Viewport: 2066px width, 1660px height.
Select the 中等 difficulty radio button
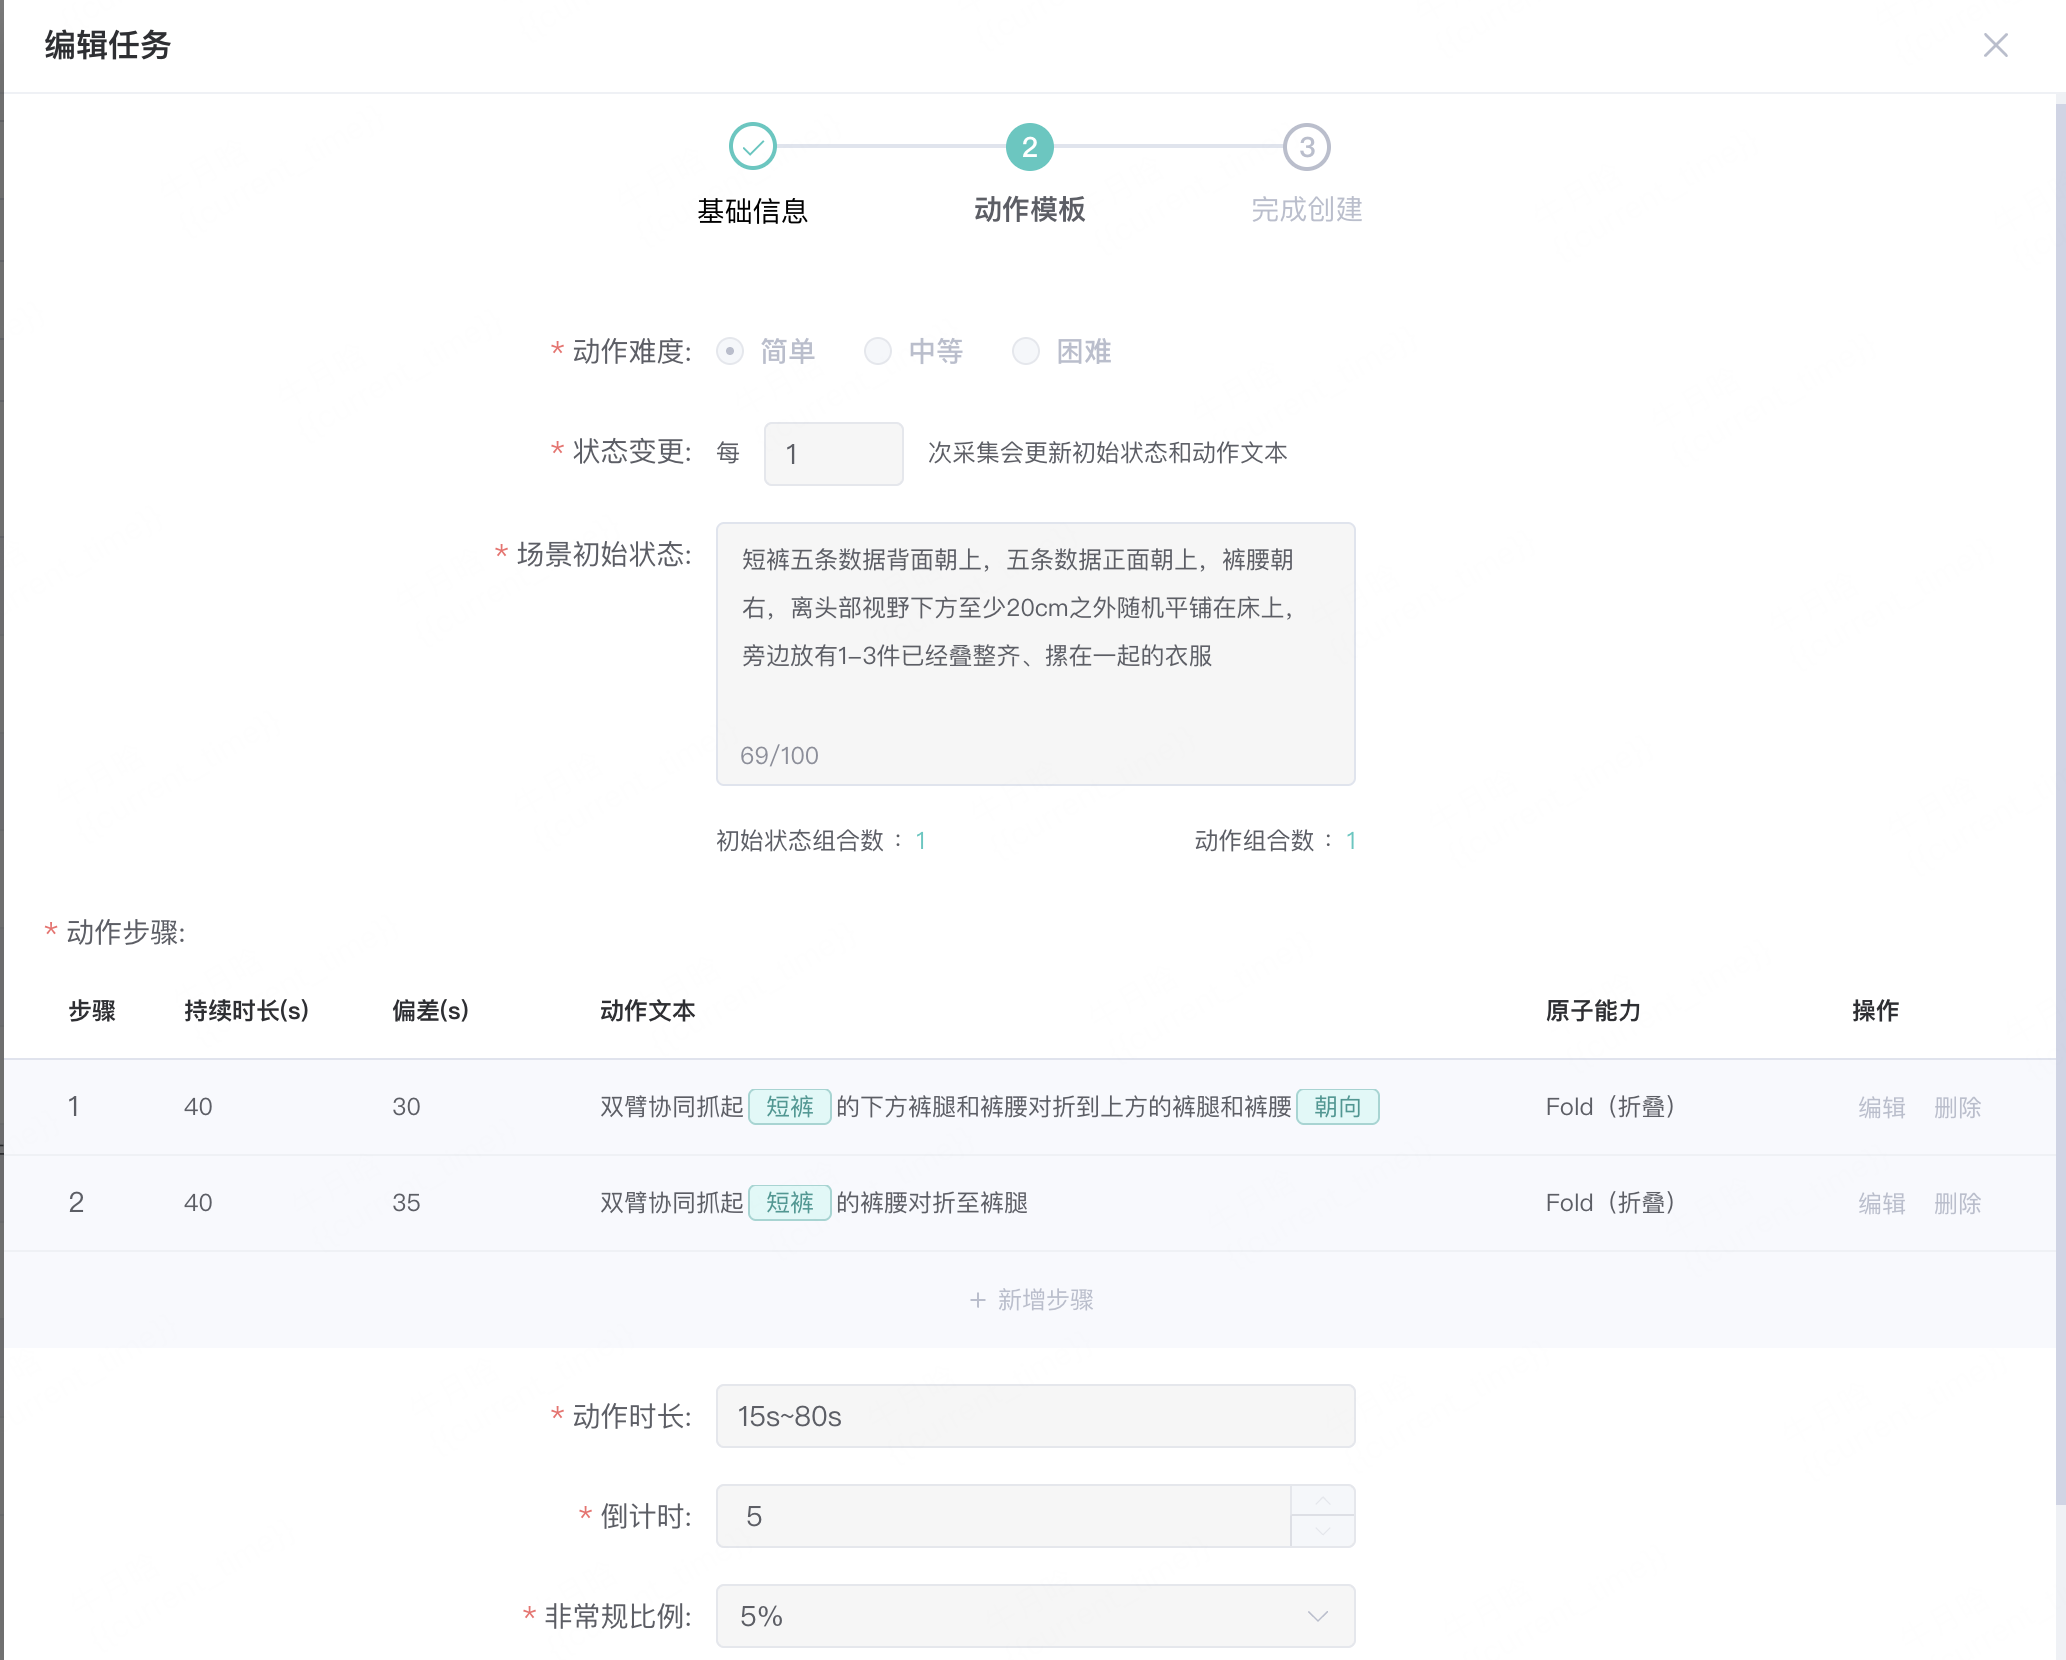click(877, 351)
